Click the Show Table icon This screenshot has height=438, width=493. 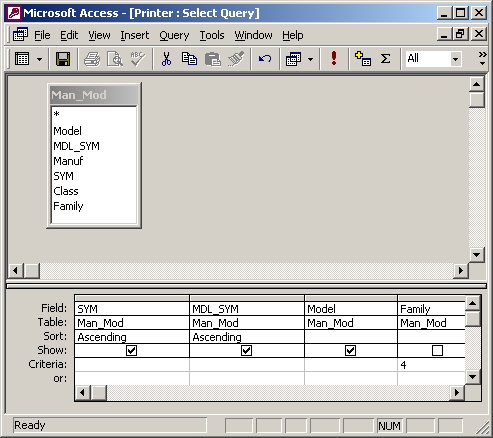tap(363, 59)
